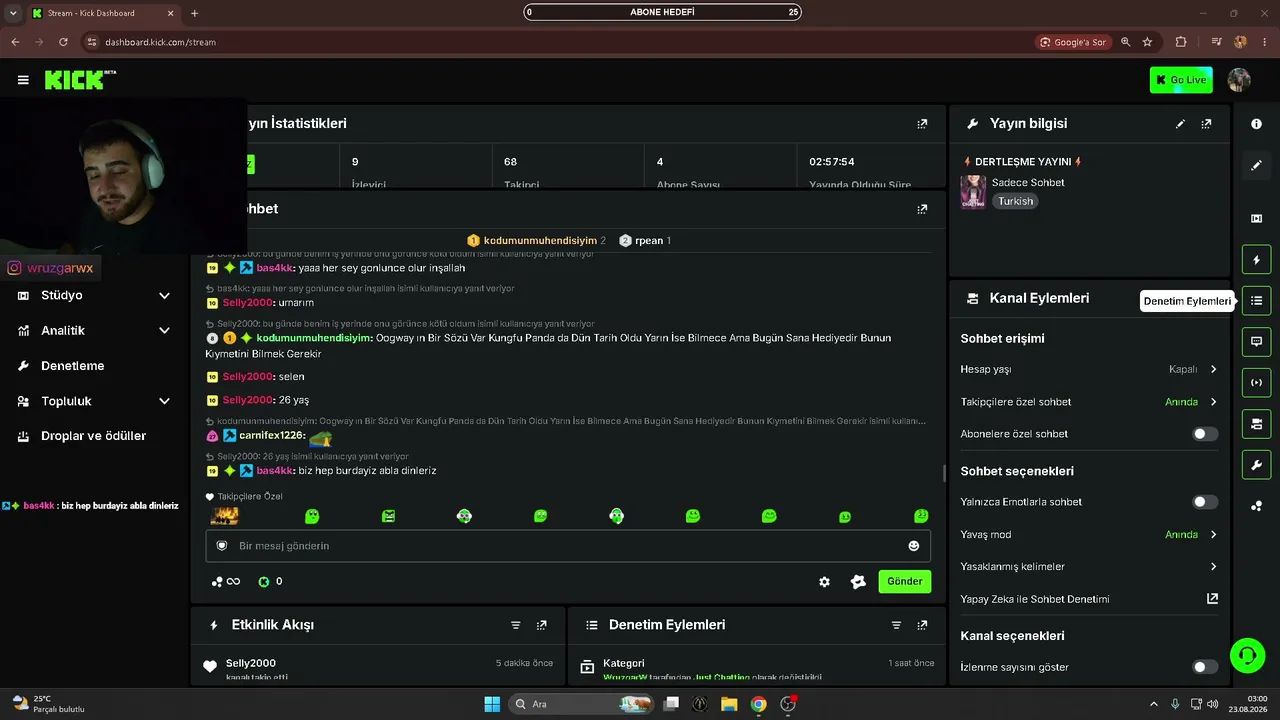The width and height of the screenshot is (1280, 720).
Task: Pop out the Yayın İstatistikleri panel
Action: click(922, 124)
